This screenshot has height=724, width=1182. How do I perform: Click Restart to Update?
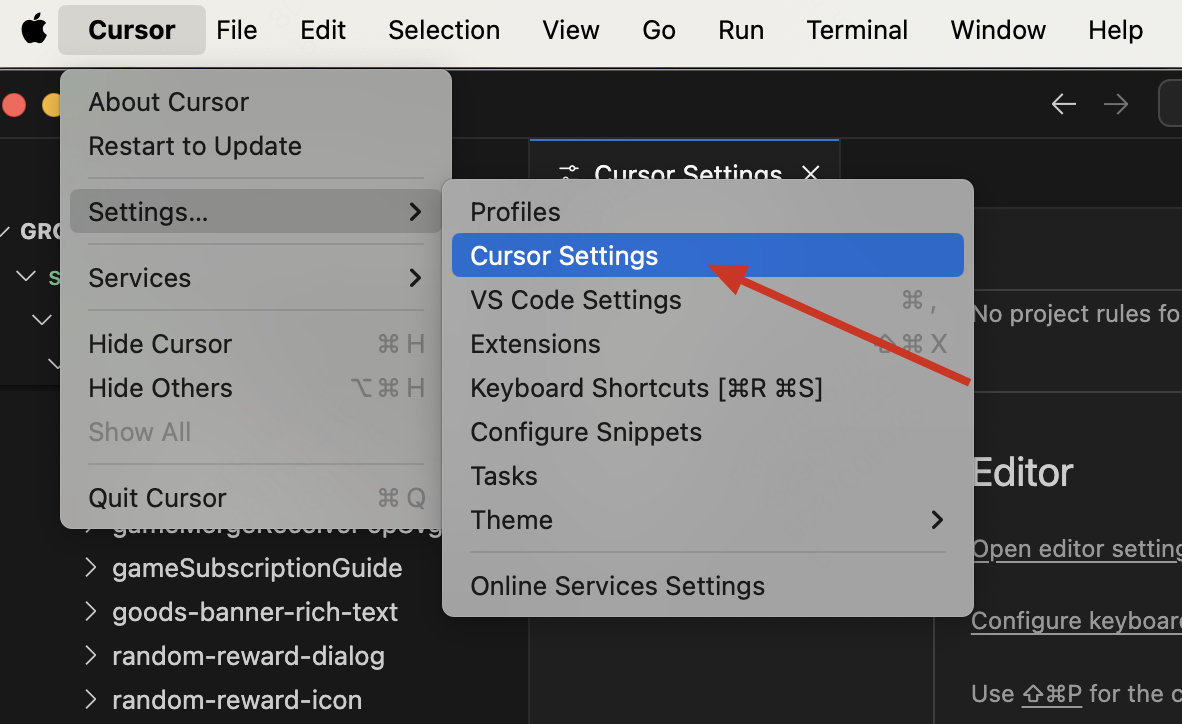(x=195, y=146)
